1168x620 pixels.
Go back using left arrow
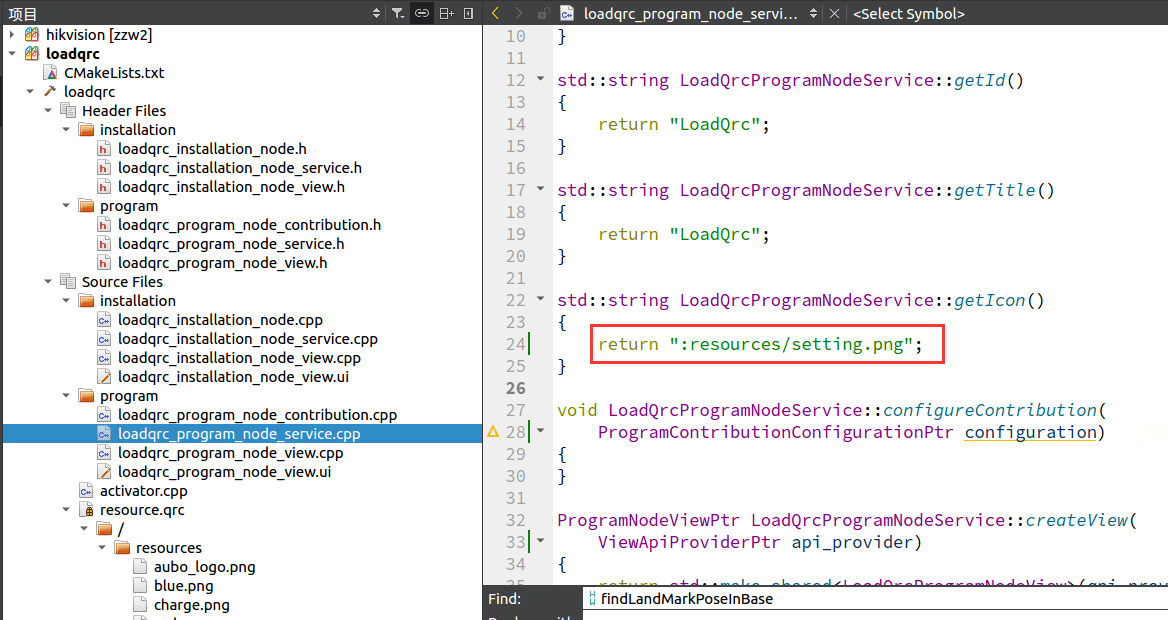[495, 13]
